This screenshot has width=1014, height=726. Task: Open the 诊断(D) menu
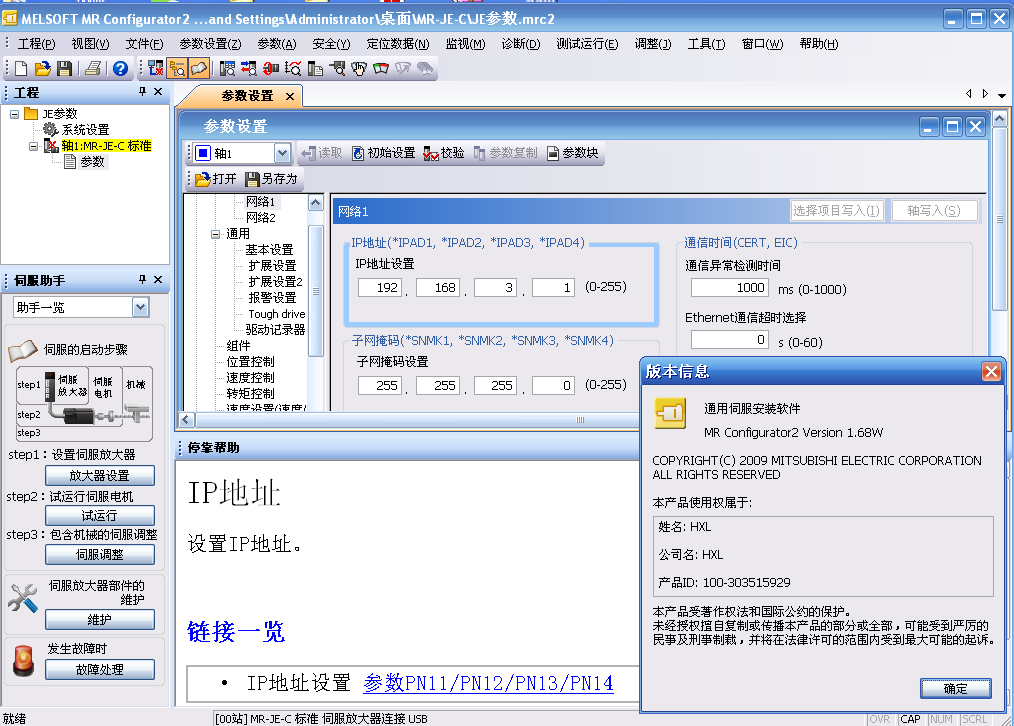520,44
